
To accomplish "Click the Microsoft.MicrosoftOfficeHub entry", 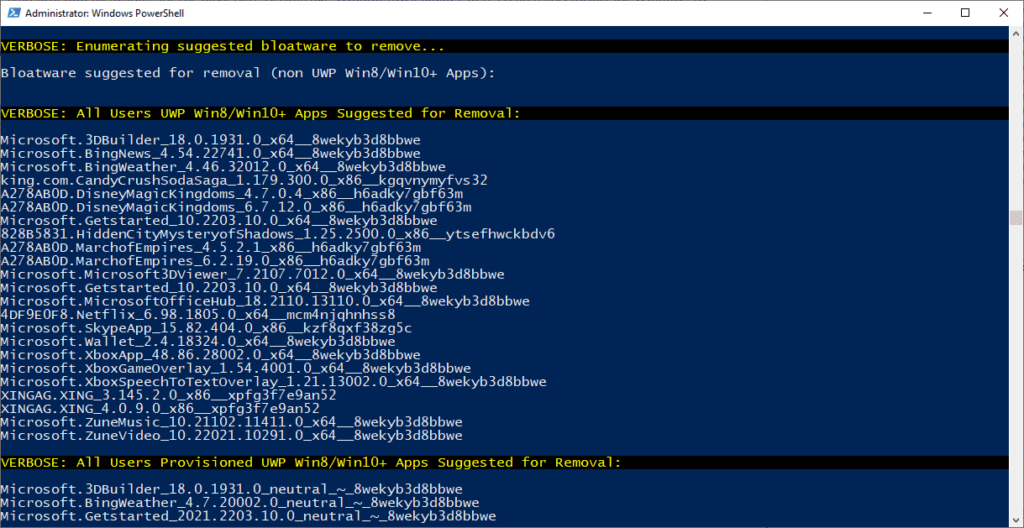I will point(265,301).
